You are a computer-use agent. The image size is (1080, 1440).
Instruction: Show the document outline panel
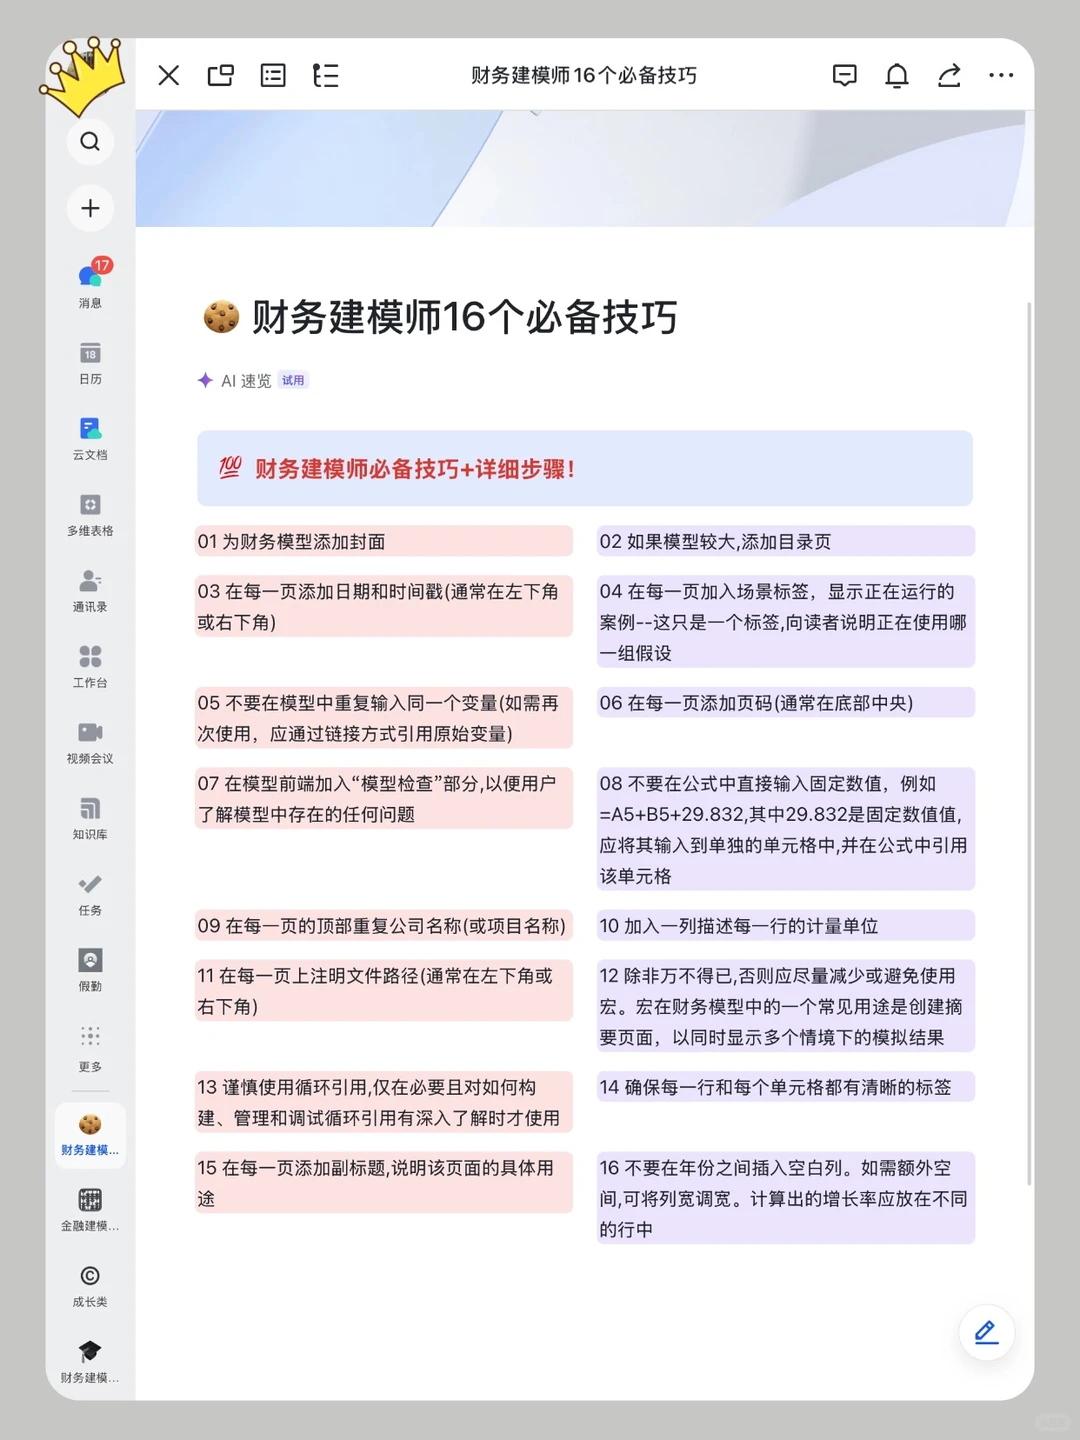tap(326, 76)
